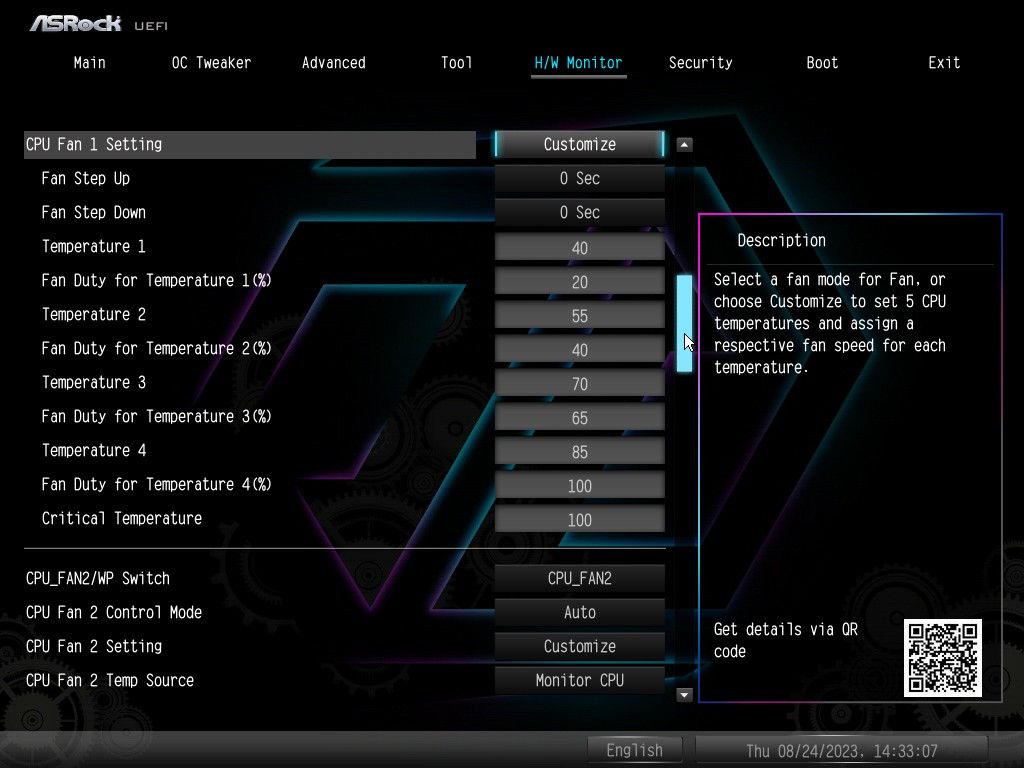Select the Temperature 1 label
This screenshot has width=1024, height=768.
(93, 246)
